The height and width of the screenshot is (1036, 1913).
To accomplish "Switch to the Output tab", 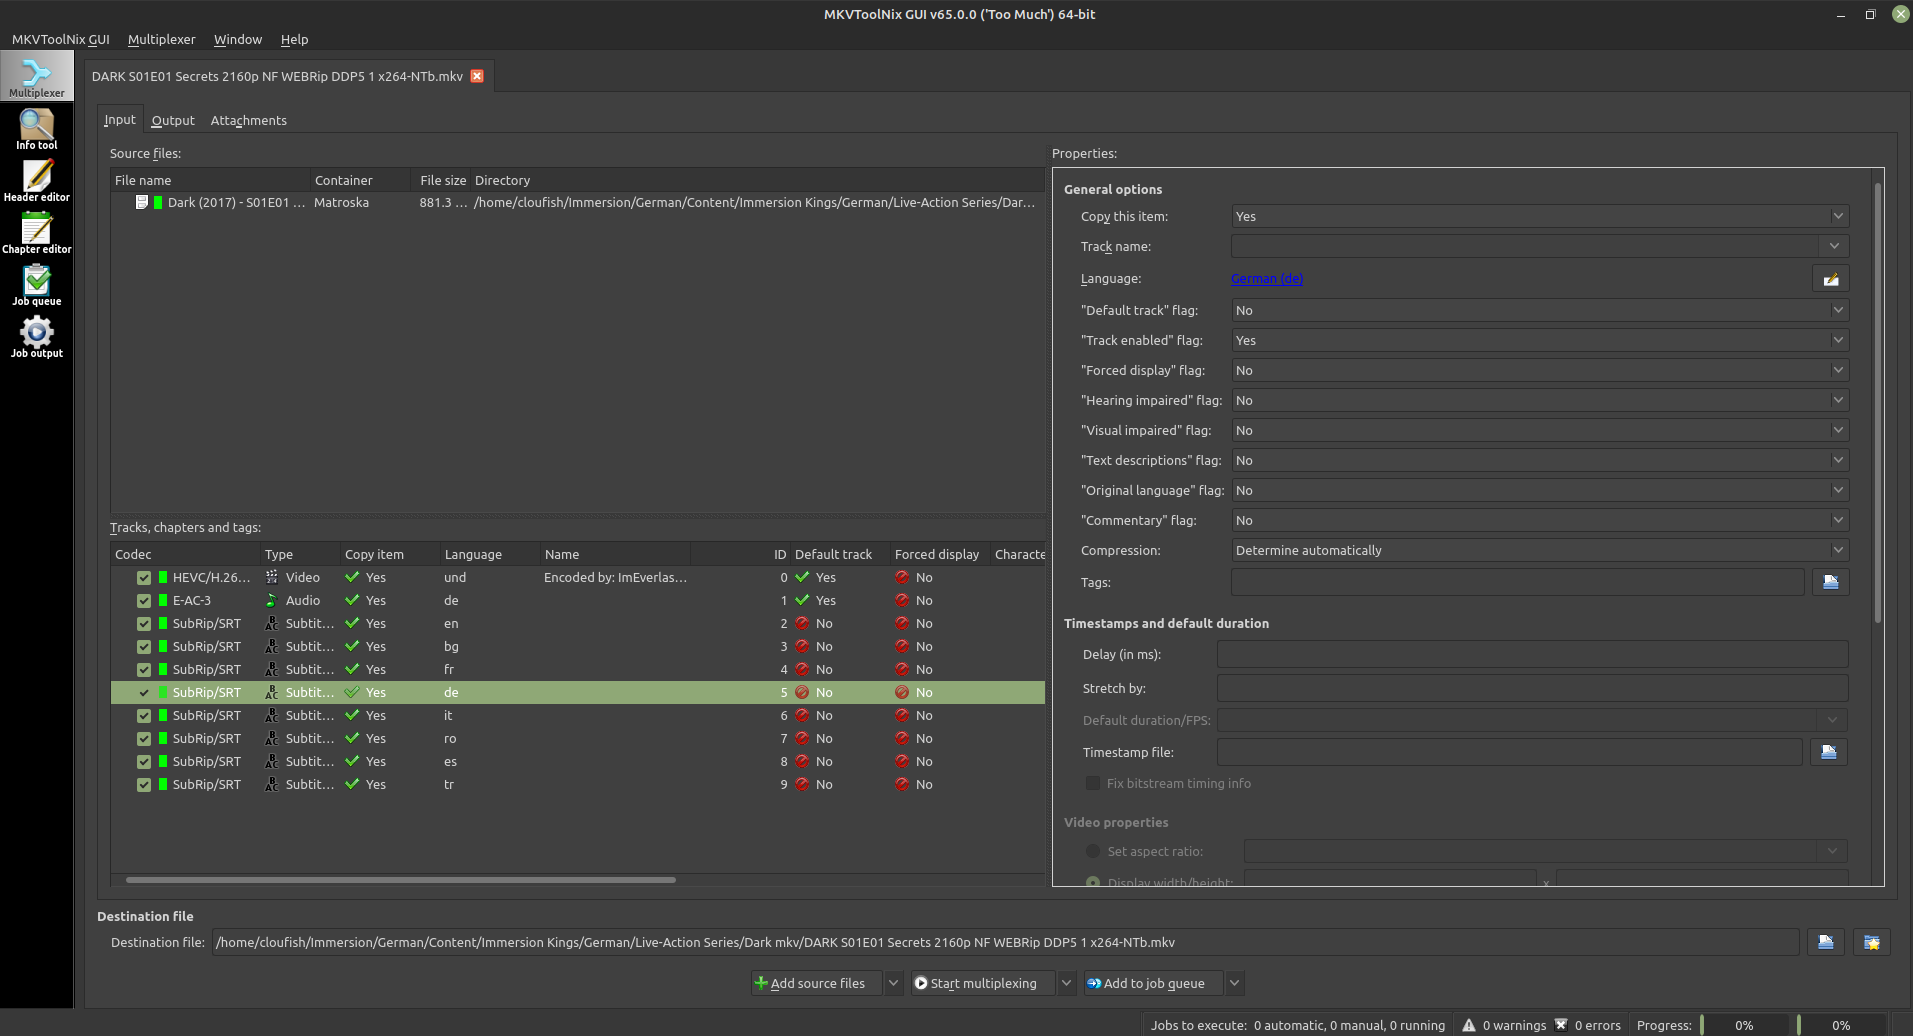I will coord(173,120).
